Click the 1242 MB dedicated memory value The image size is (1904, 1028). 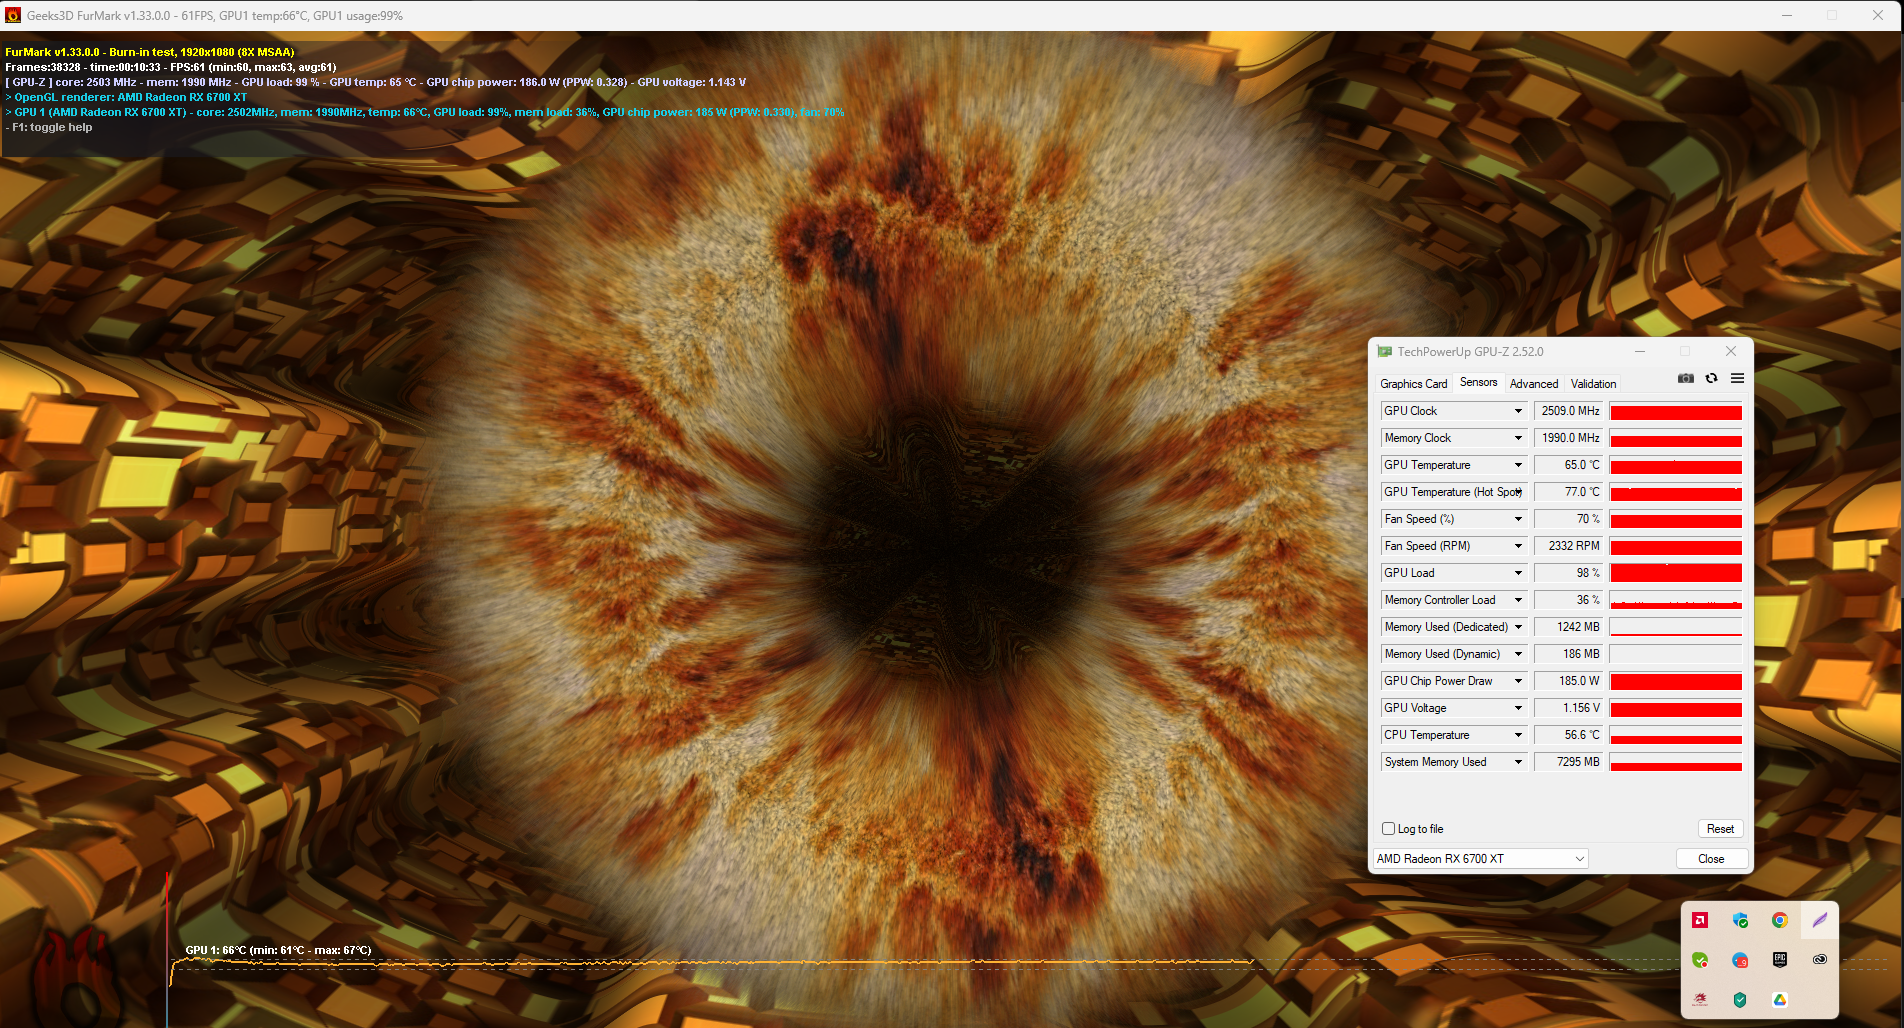click(1569, 627)
